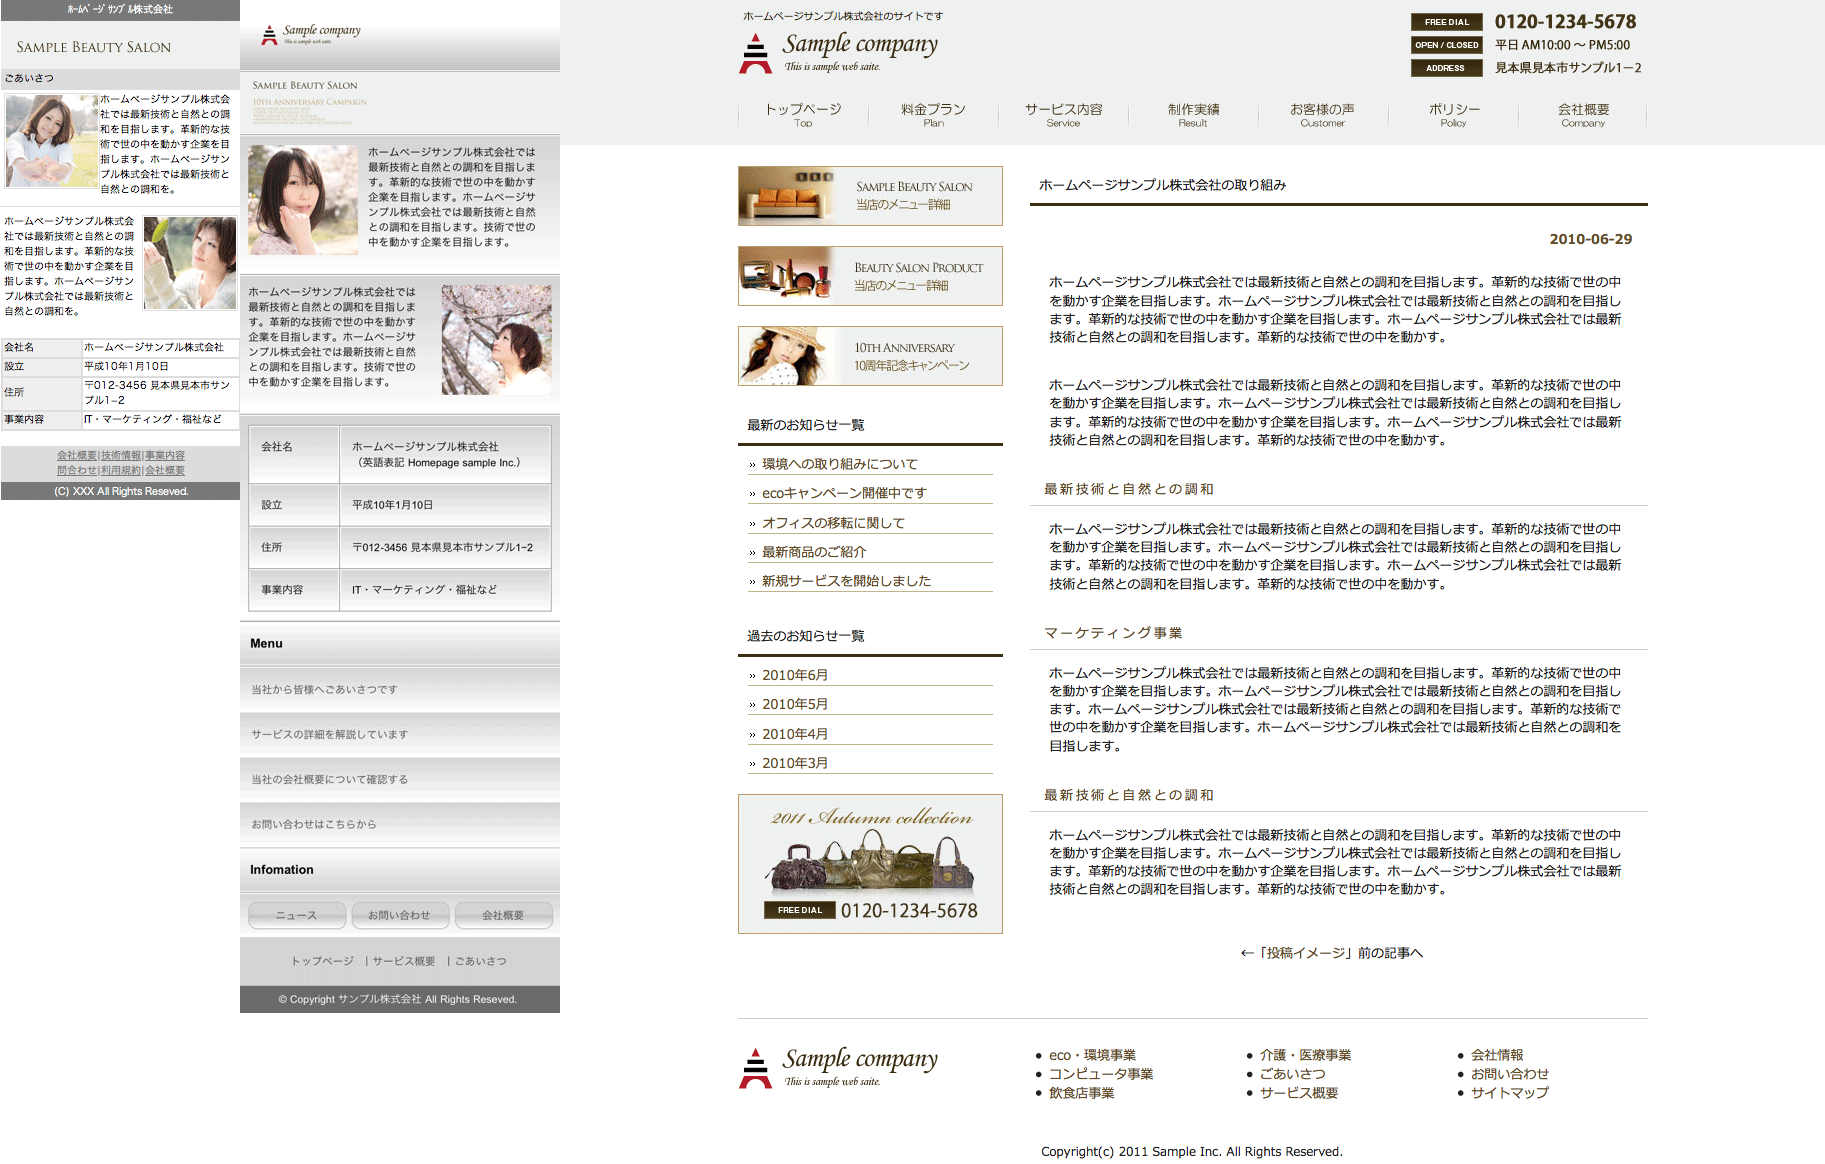The image size is (1825, 1164).
Task: Select 当社から皆様へごあいさつです in the Menu list
Action: 324,690
